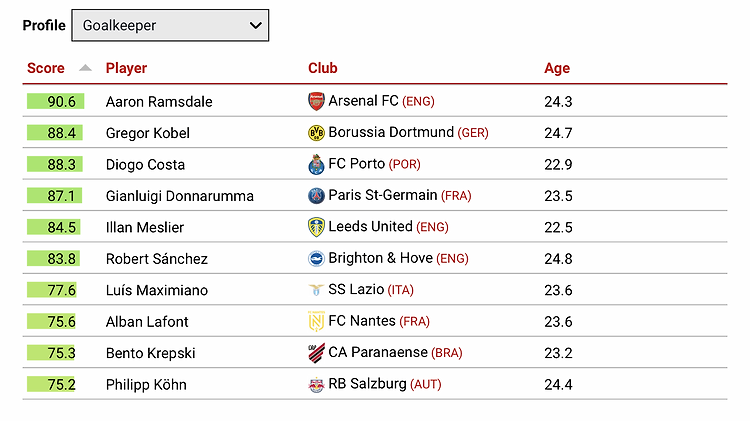Click the Arsenal FC club crest
The width and height of the screenshot is (750, 421).
316,101
